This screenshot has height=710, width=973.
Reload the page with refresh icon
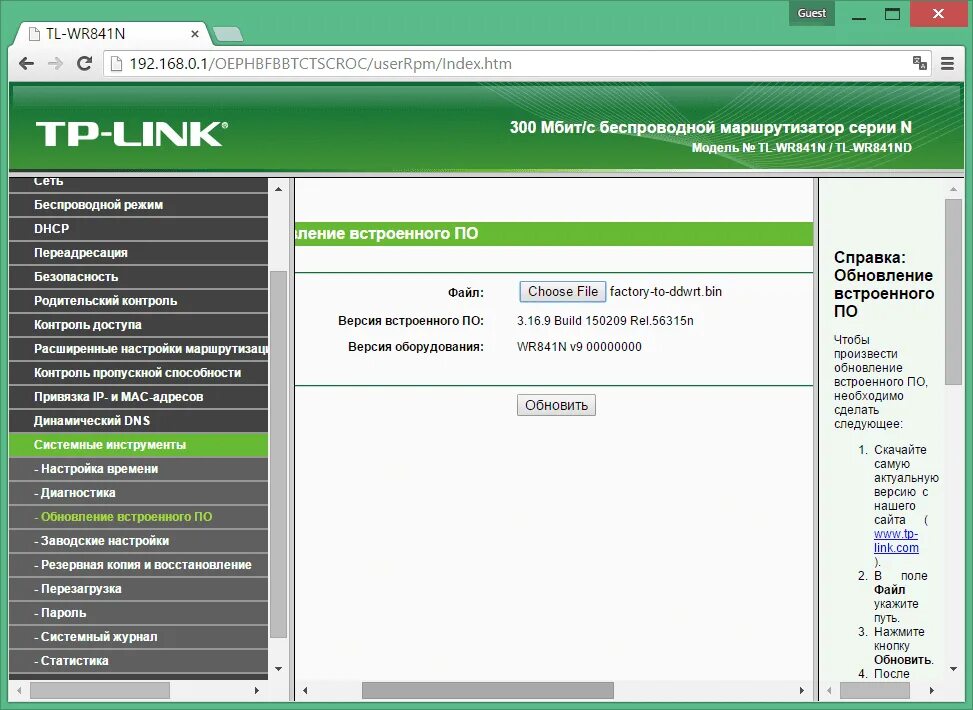84,63
